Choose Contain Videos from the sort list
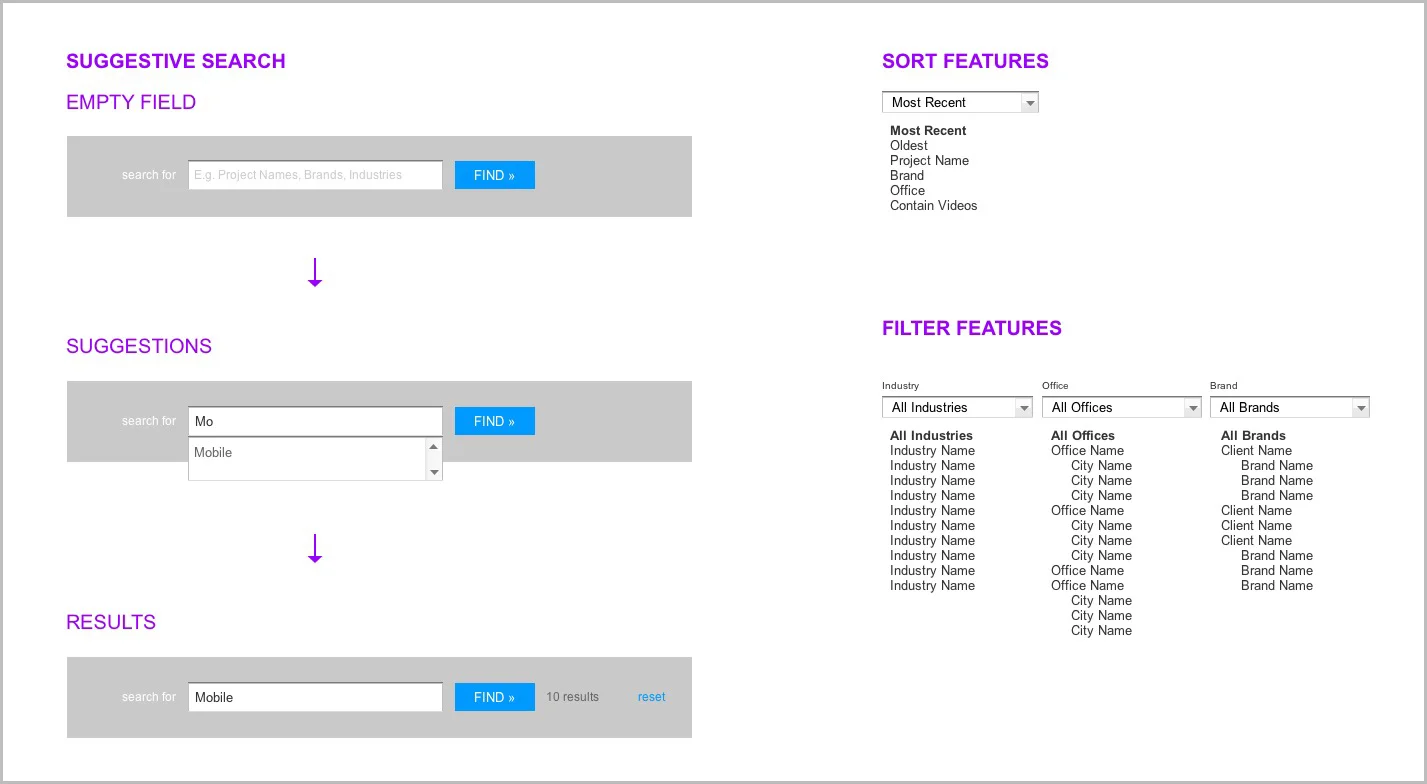1427x784 pixels. tap(933, 205)
